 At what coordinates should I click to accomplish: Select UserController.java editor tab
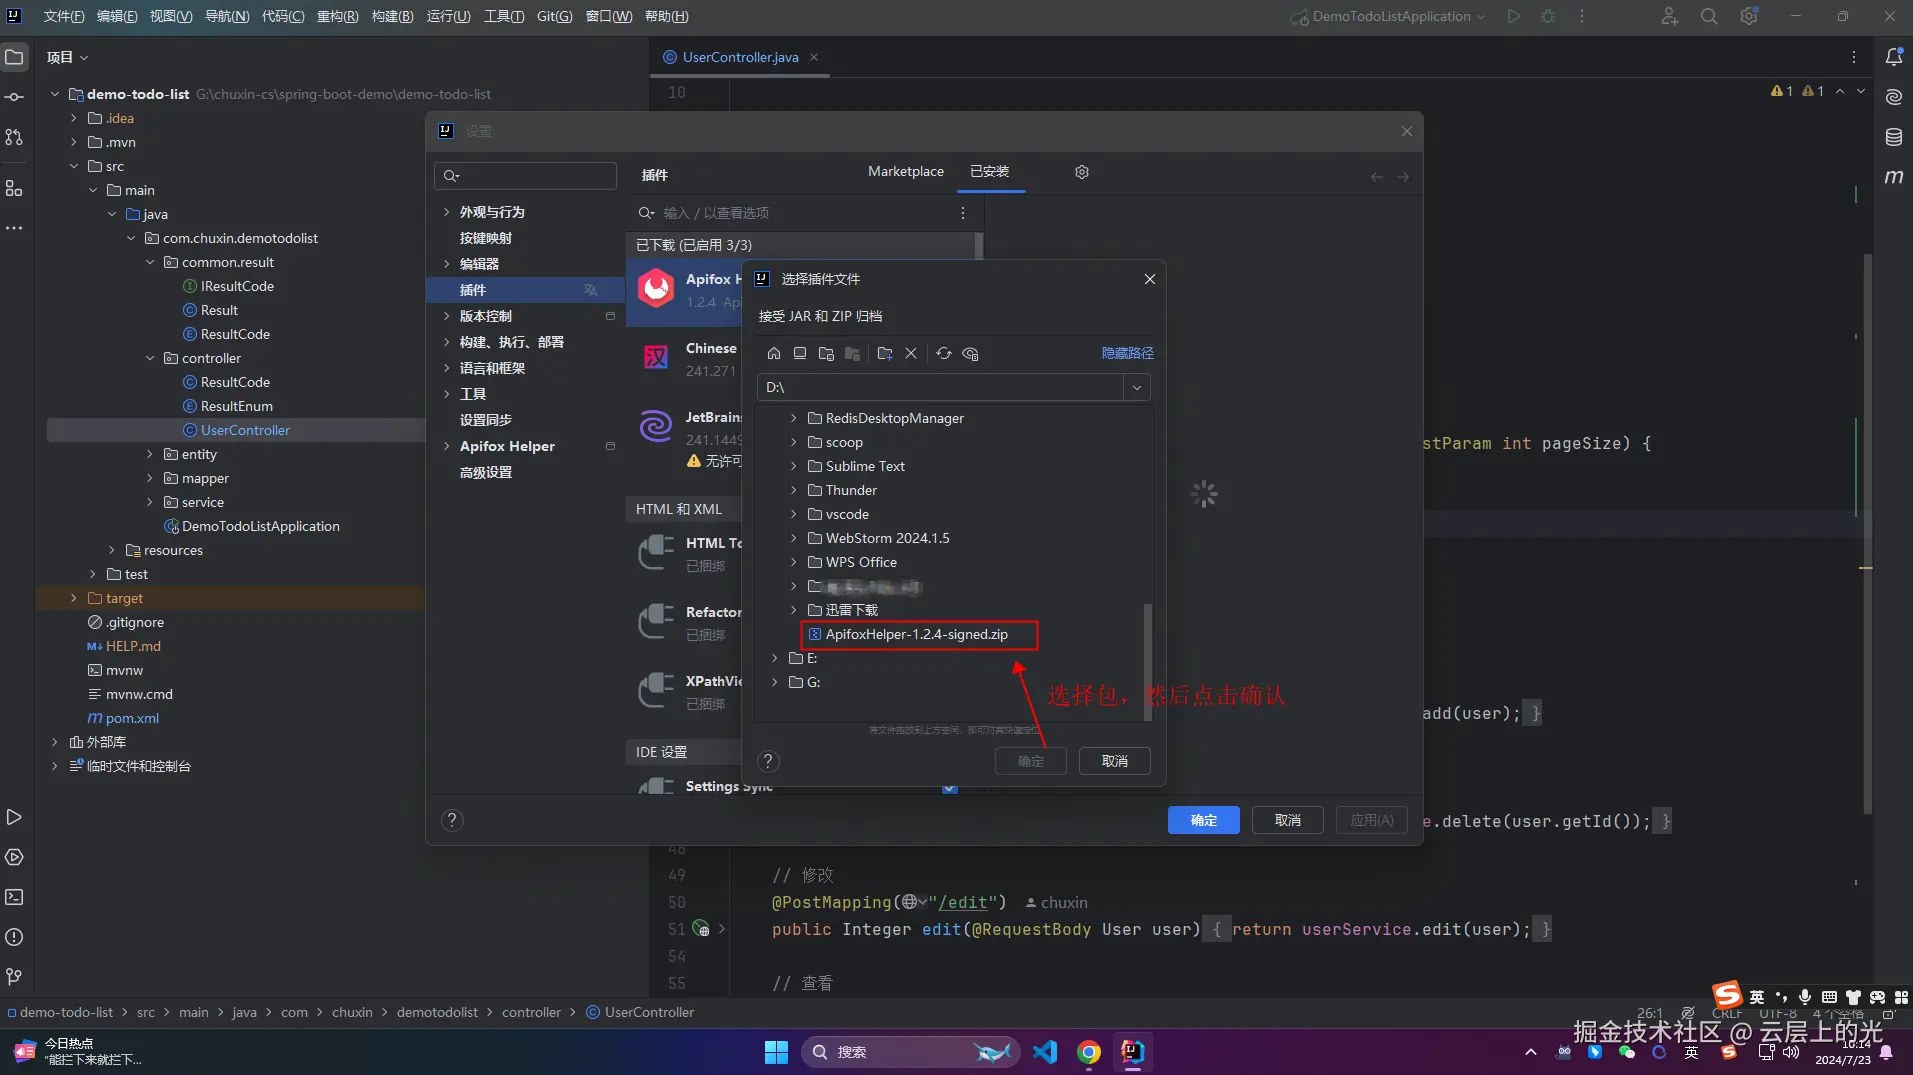(x=740, y=57)
